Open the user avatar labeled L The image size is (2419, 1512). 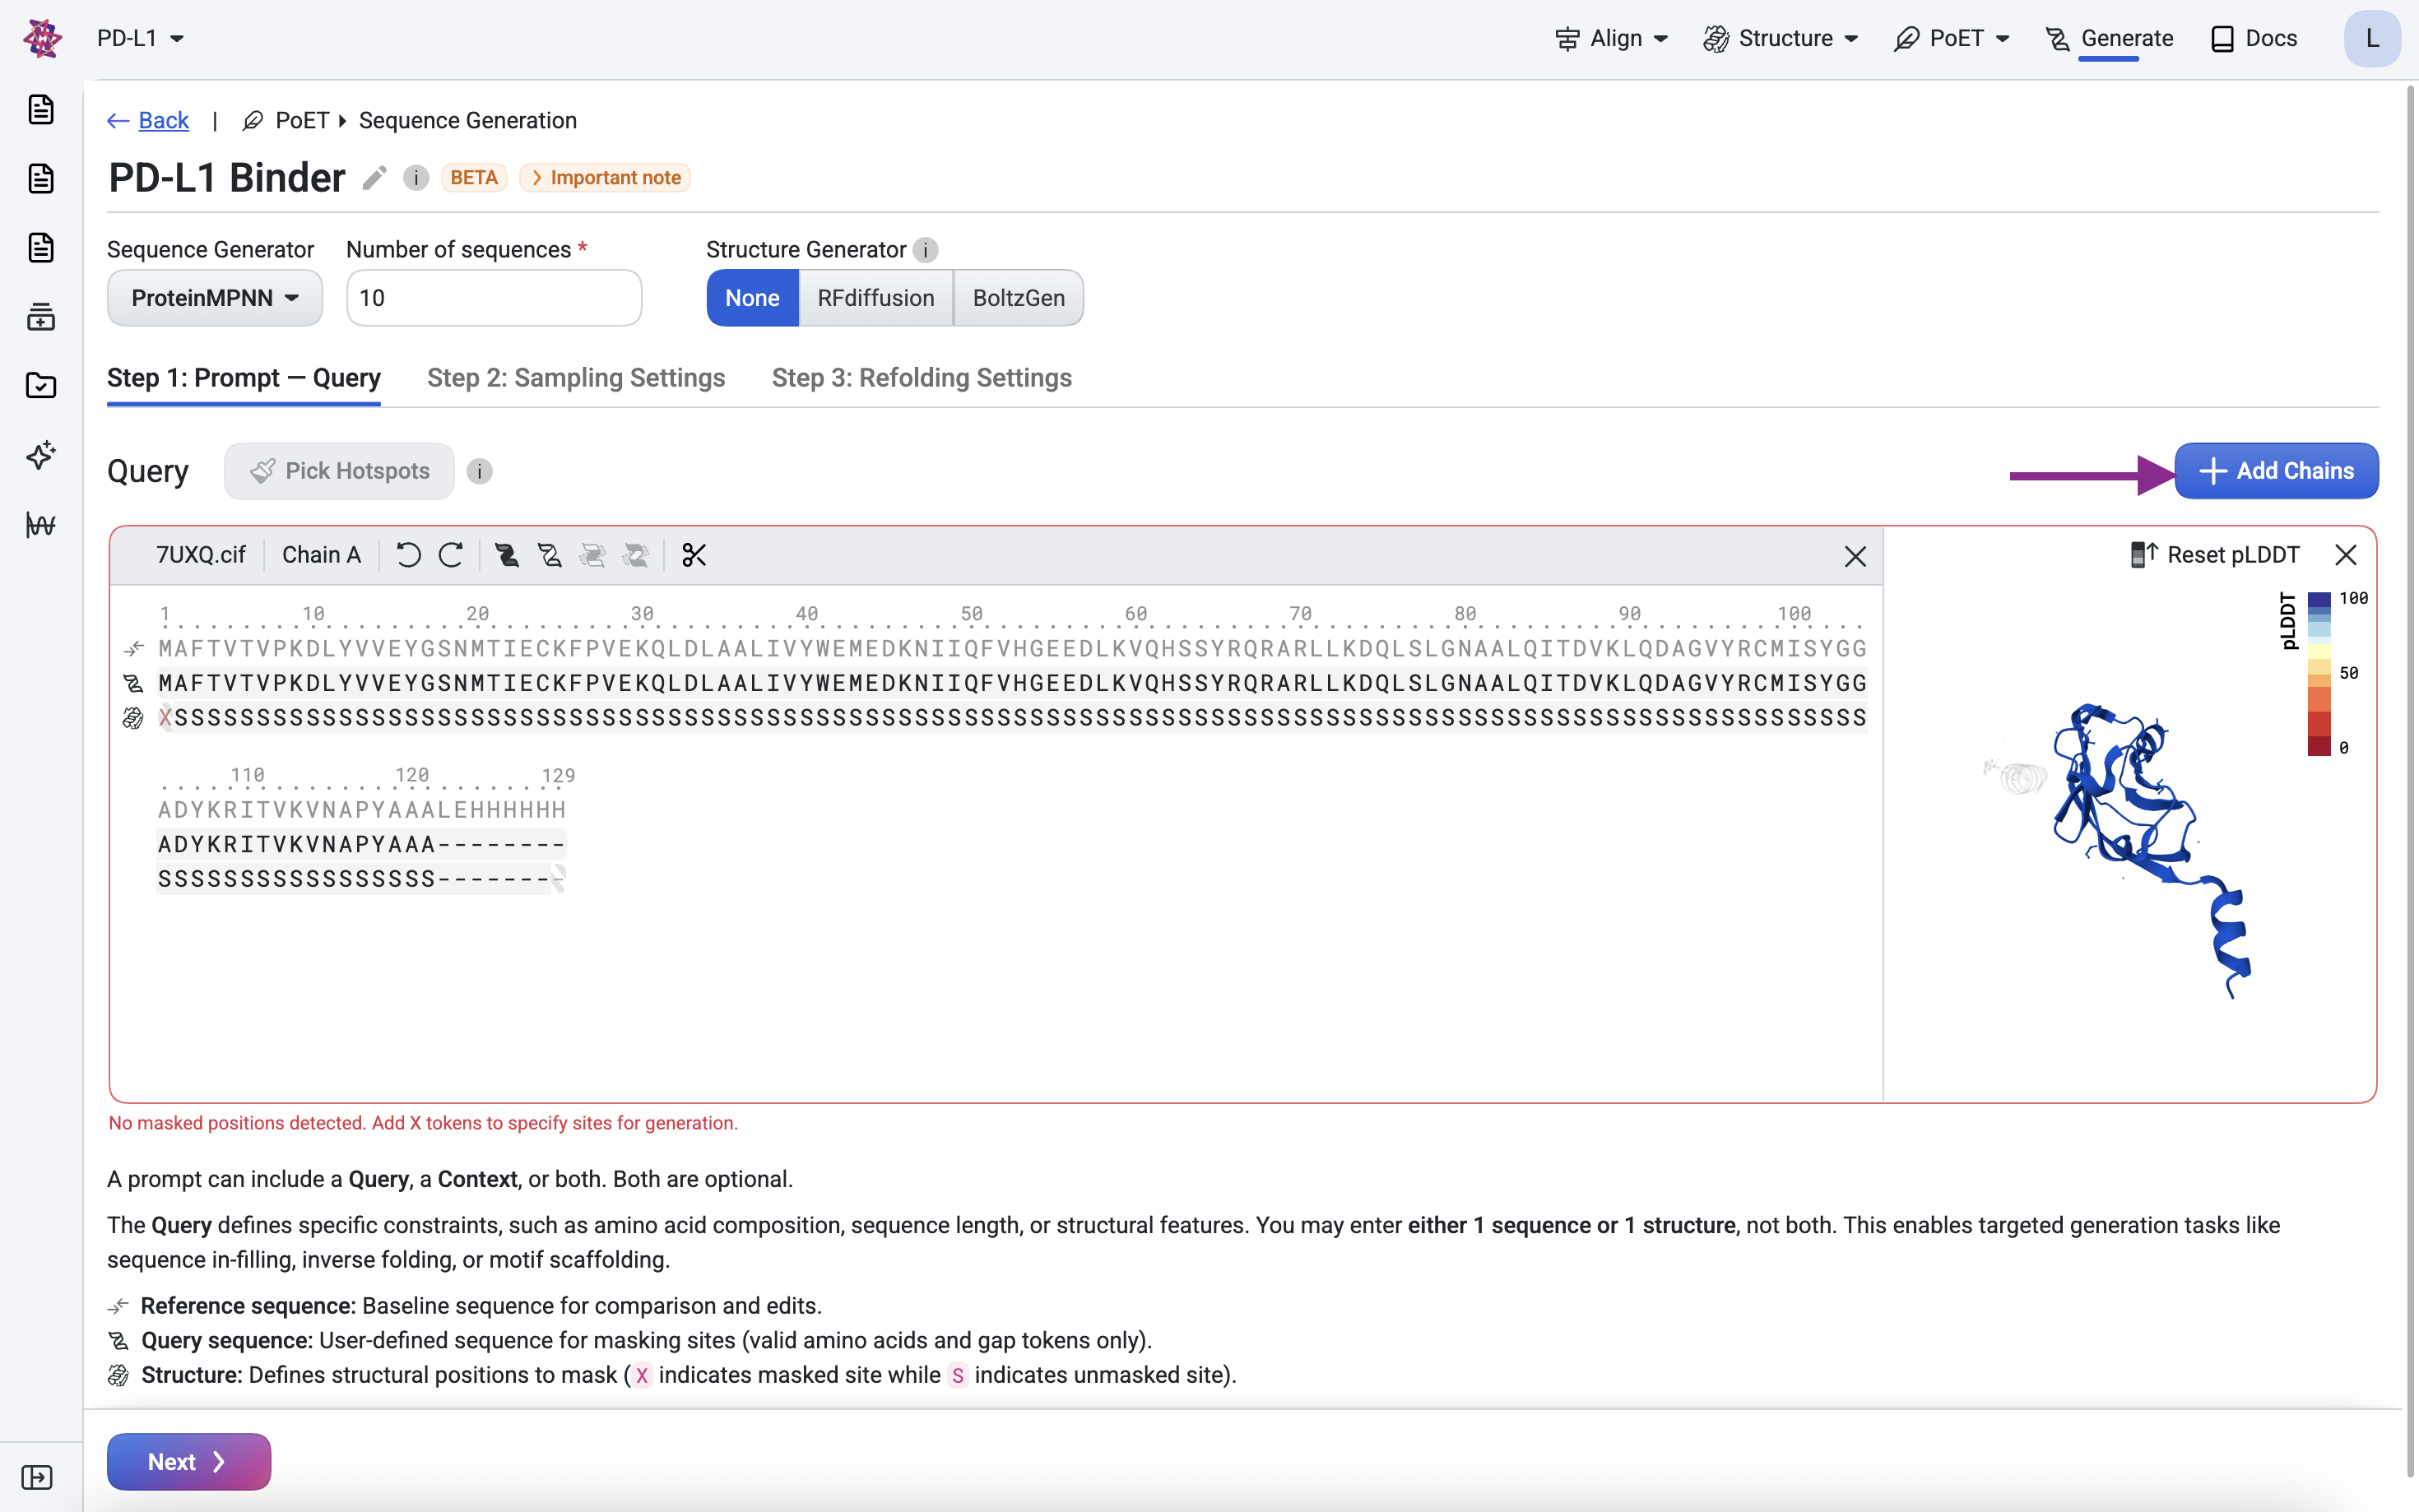[x=2372, y=38]
